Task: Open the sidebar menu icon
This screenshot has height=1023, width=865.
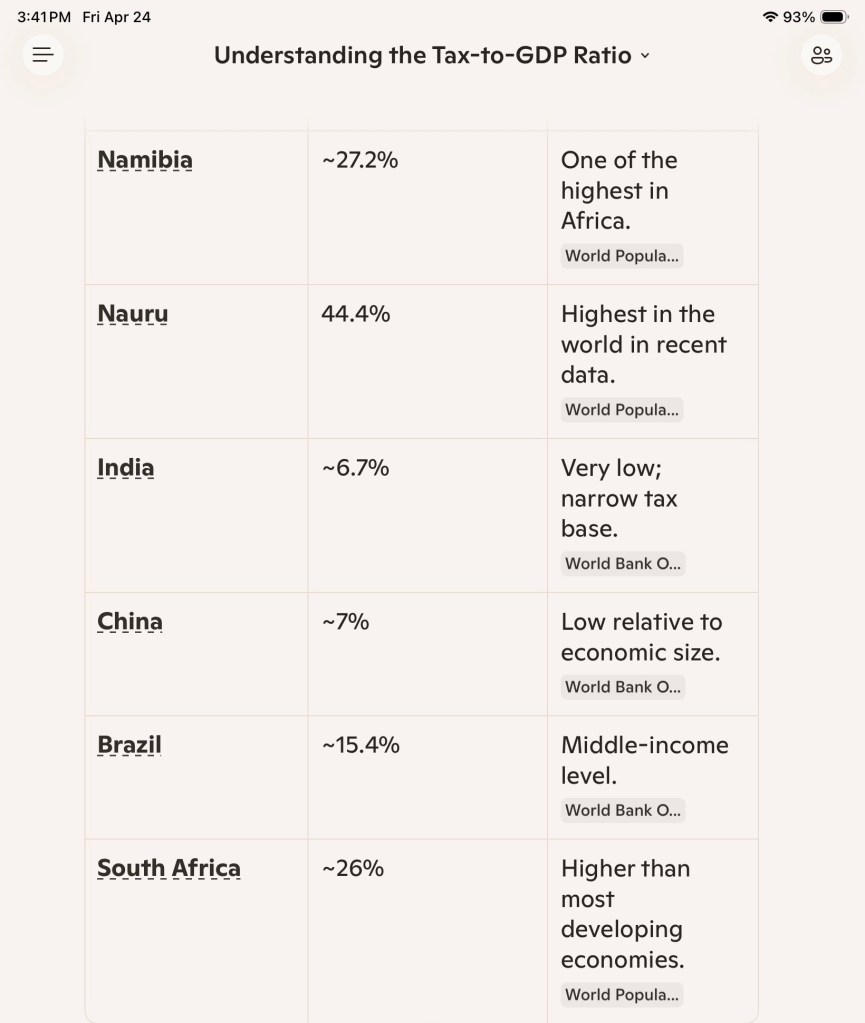Action: click(x=43, y=55)
